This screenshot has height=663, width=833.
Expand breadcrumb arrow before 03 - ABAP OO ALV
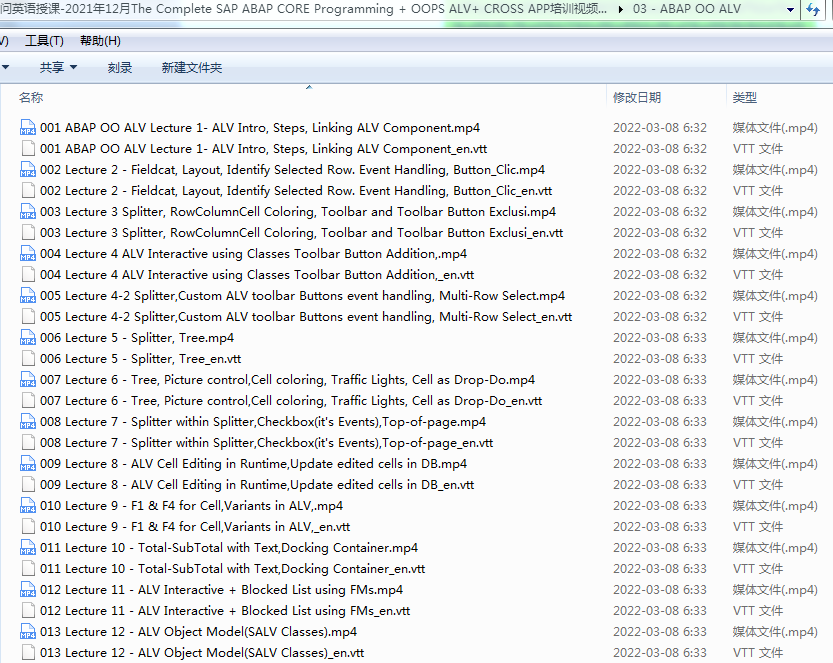click(620, 9)
